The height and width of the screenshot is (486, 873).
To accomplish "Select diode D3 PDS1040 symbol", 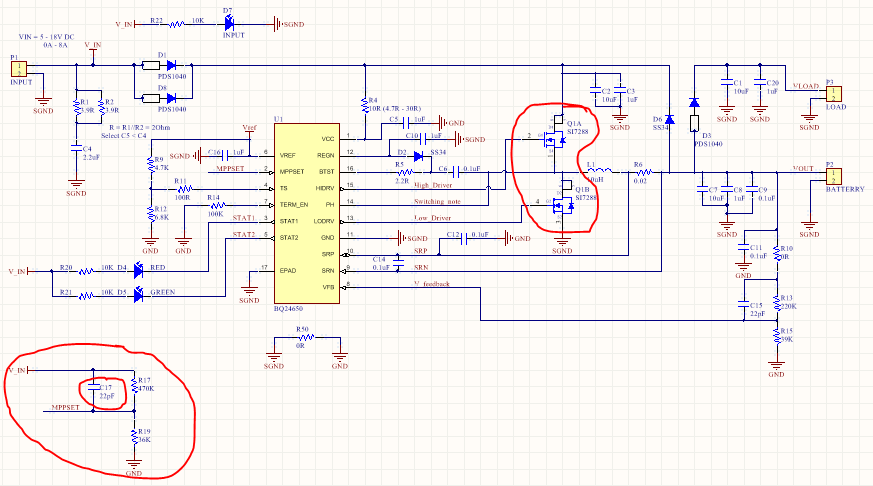I will pos(694,115).
